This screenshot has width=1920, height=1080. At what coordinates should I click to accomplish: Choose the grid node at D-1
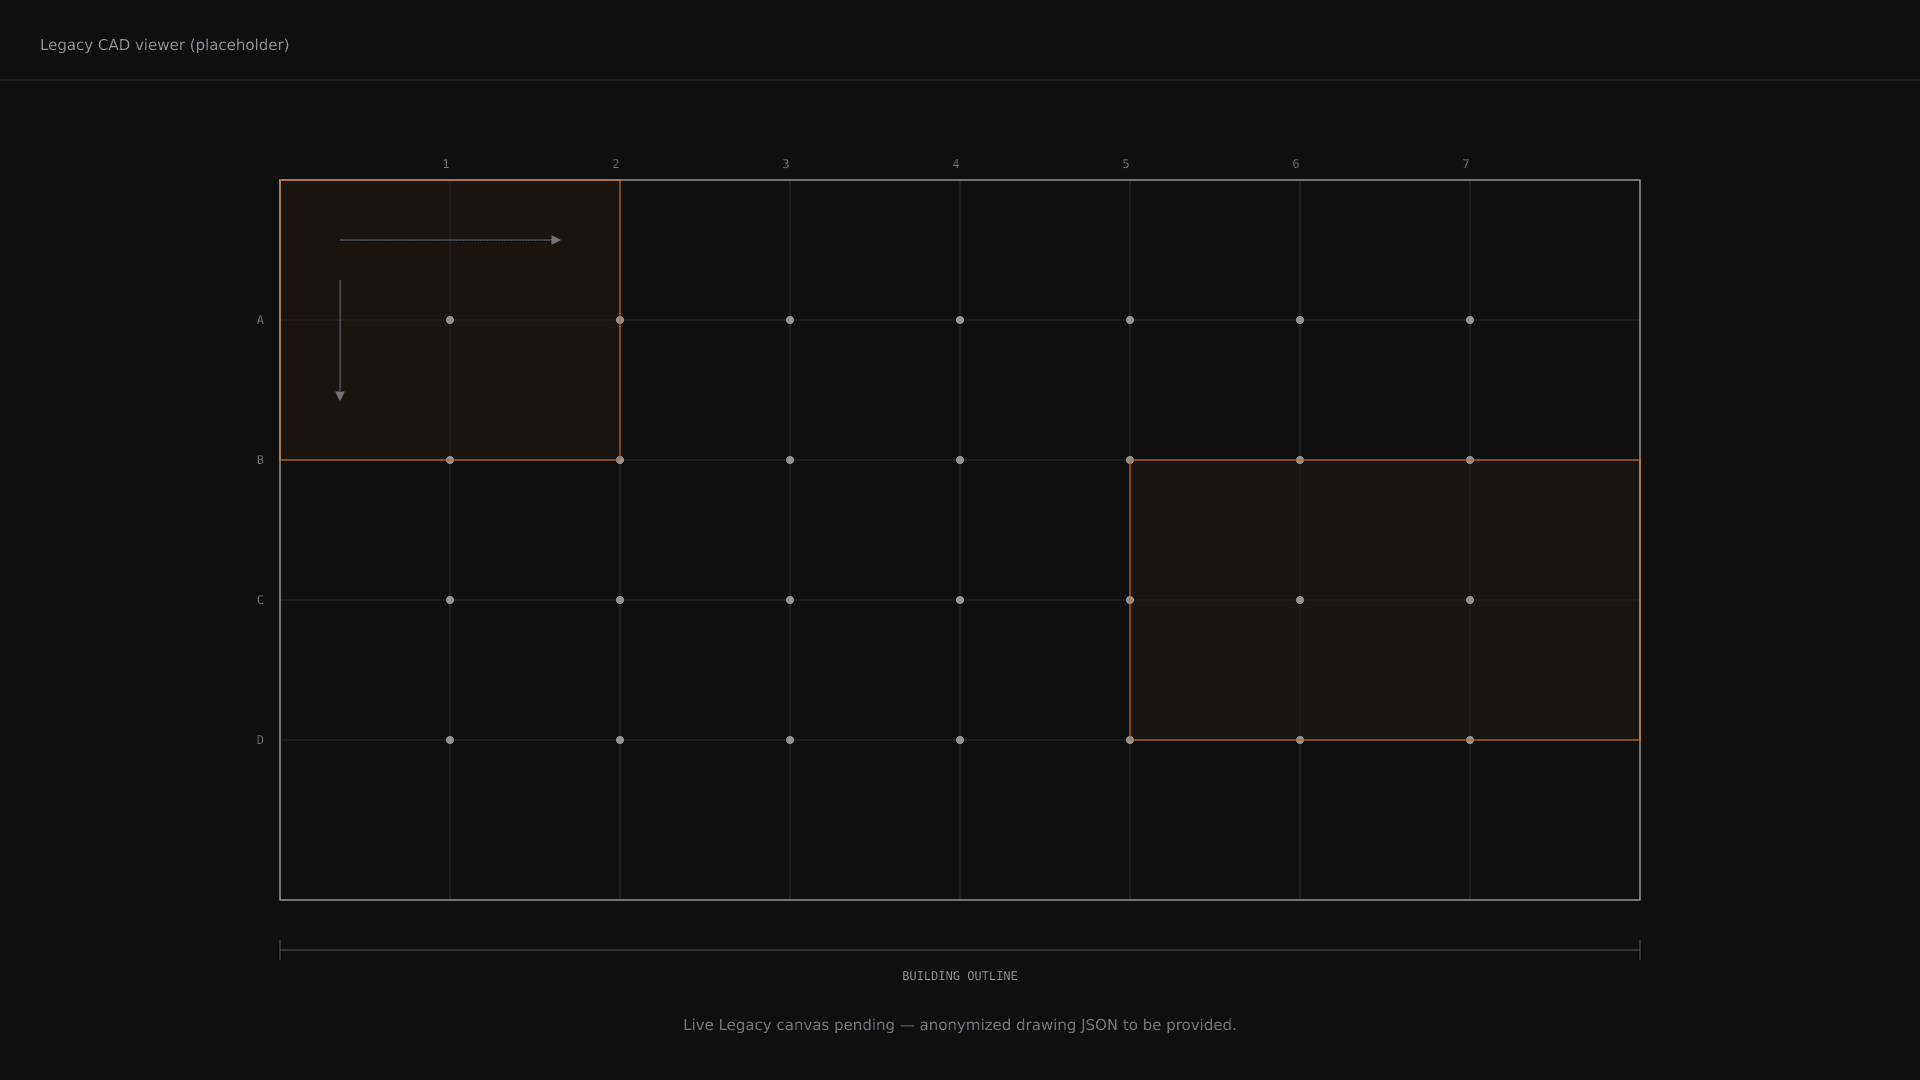coord(450,740)
